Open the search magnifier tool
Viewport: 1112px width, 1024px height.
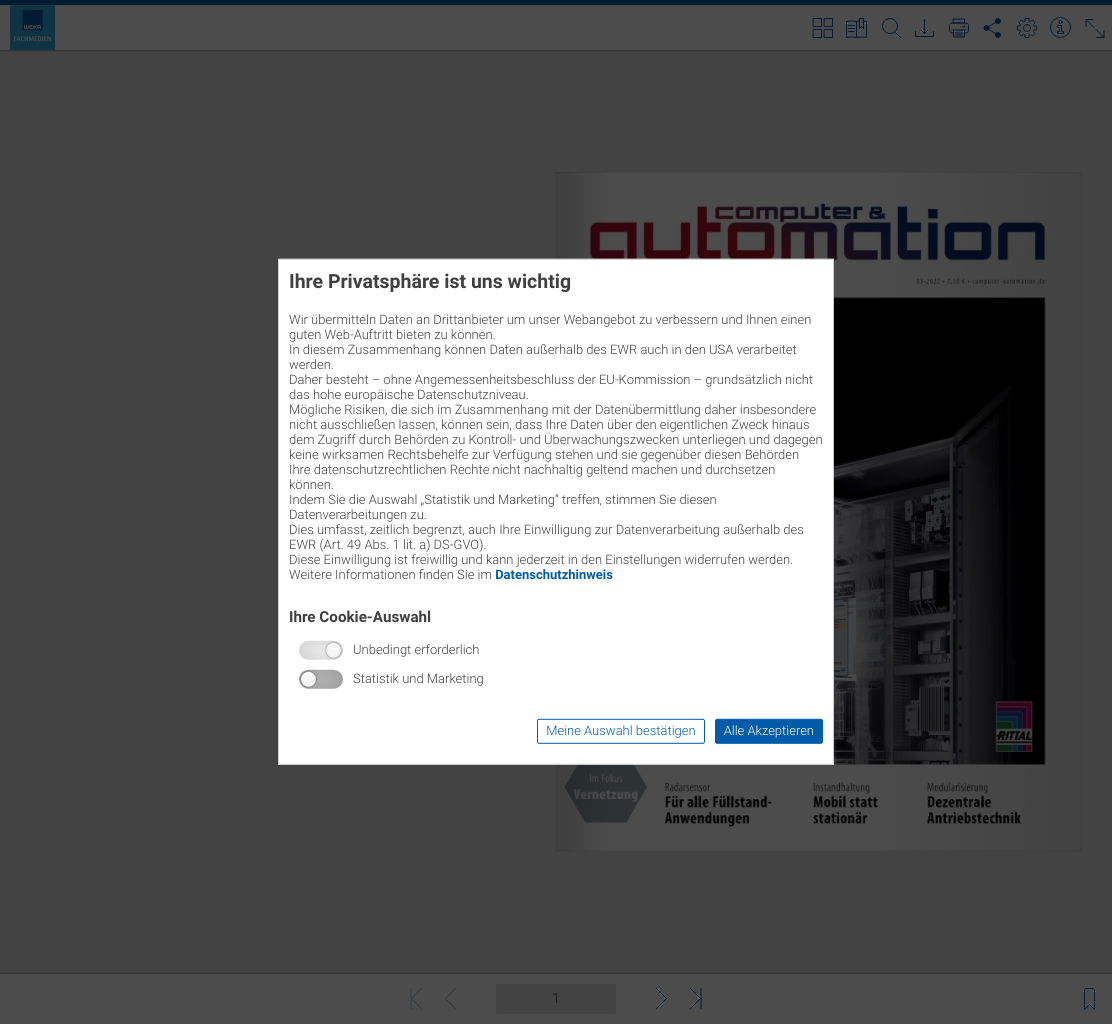[x=891, y=28]
